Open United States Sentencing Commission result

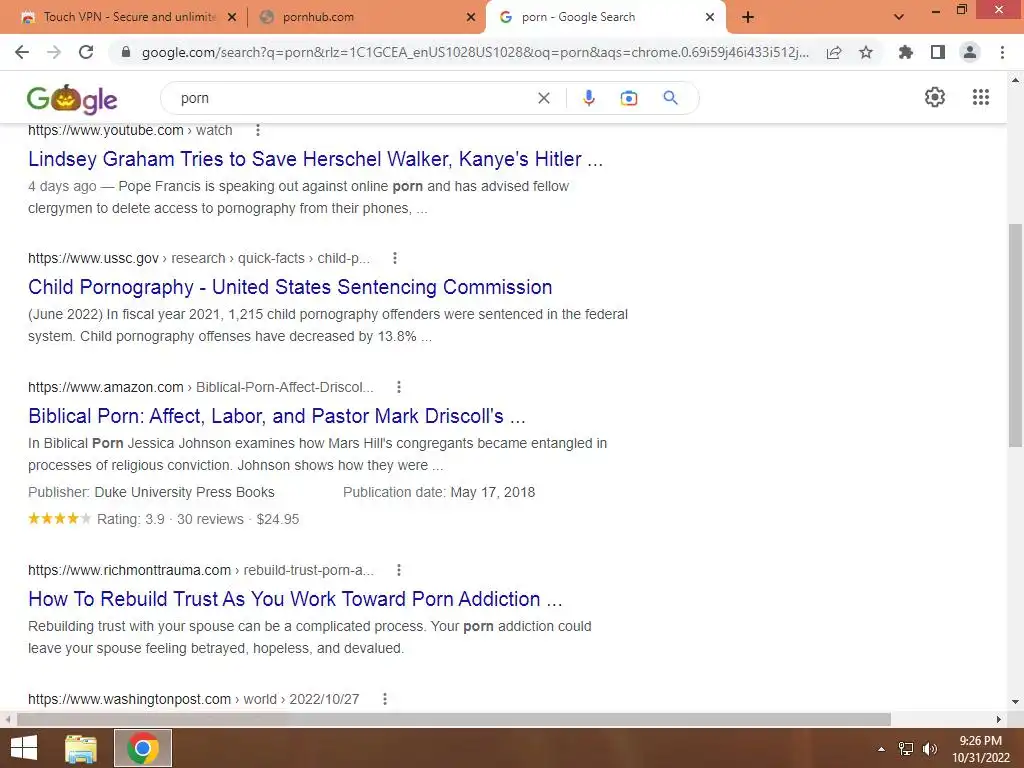click(x=290, y=287)
